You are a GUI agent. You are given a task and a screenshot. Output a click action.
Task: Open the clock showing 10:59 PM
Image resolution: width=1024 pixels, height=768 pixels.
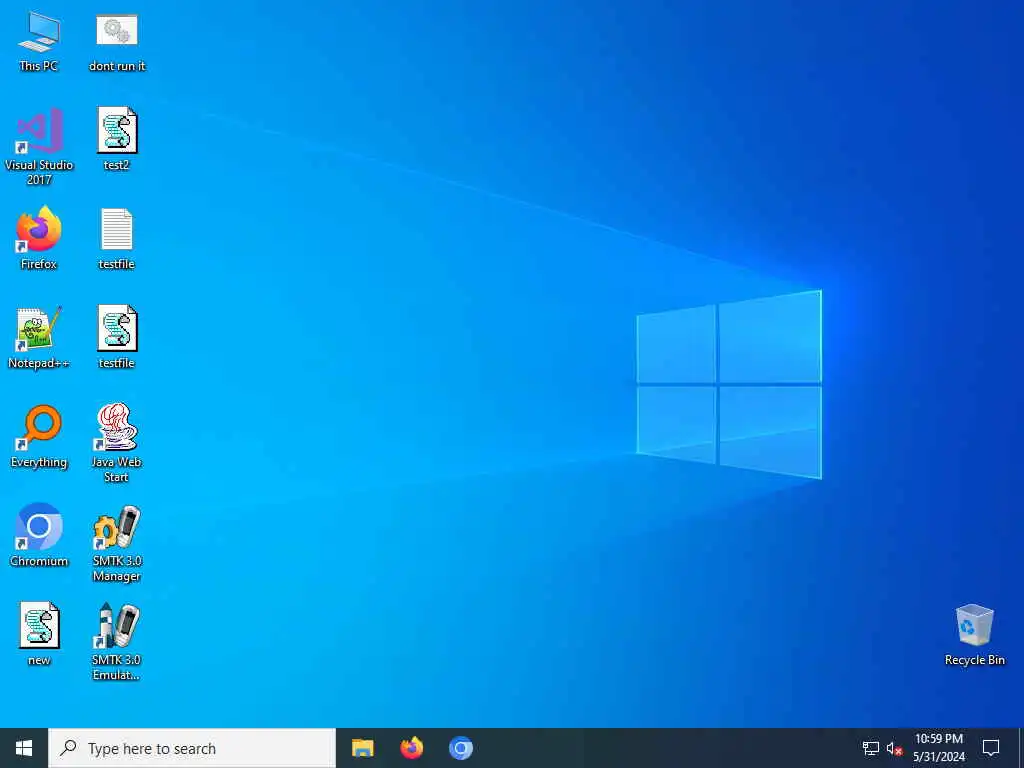[938, 748]
